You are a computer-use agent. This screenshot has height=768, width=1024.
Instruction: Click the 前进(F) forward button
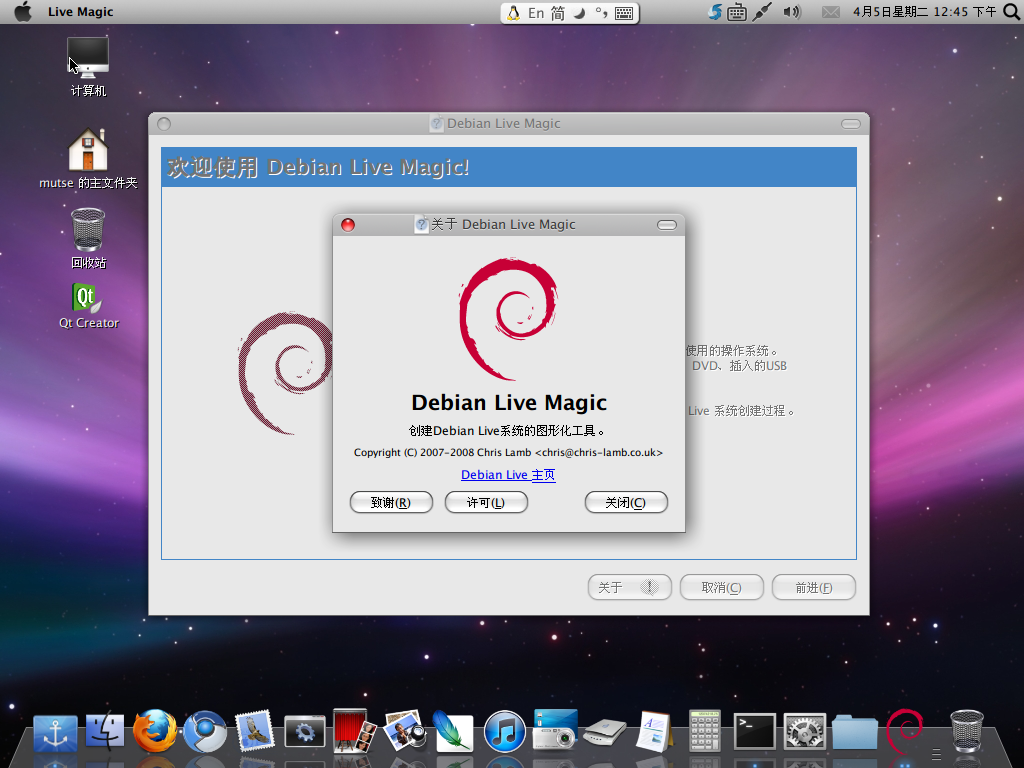814,587
